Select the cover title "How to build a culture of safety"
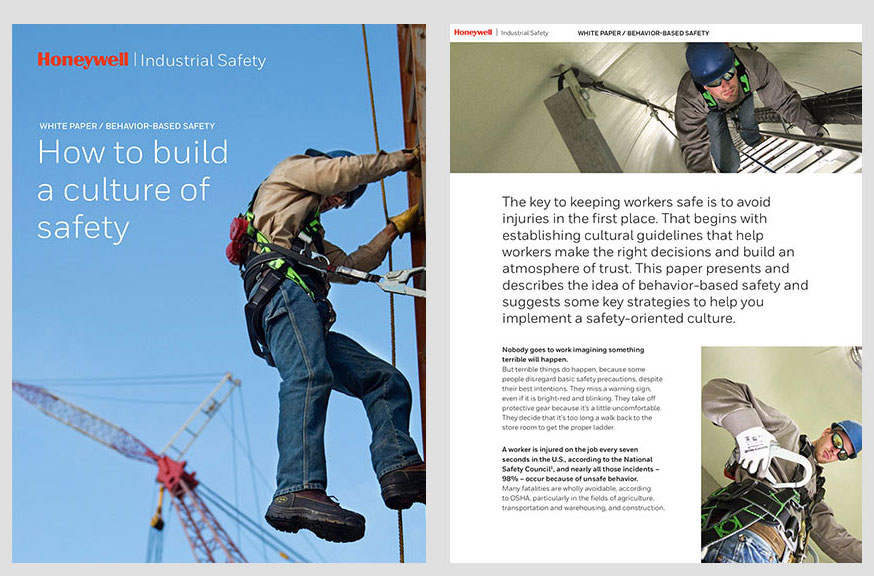 point(132,190)
